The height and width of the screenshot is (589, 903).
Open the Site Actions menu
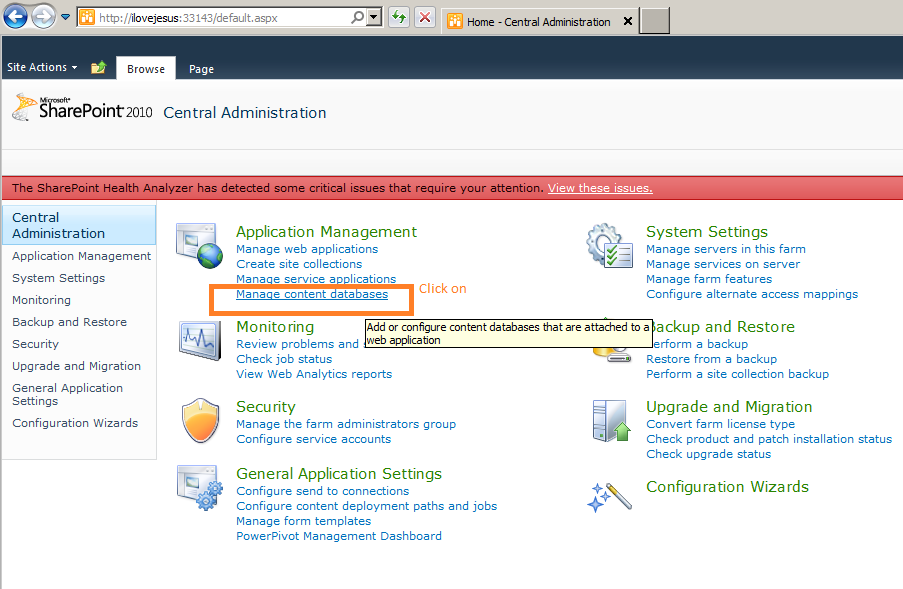coord(42,67)
